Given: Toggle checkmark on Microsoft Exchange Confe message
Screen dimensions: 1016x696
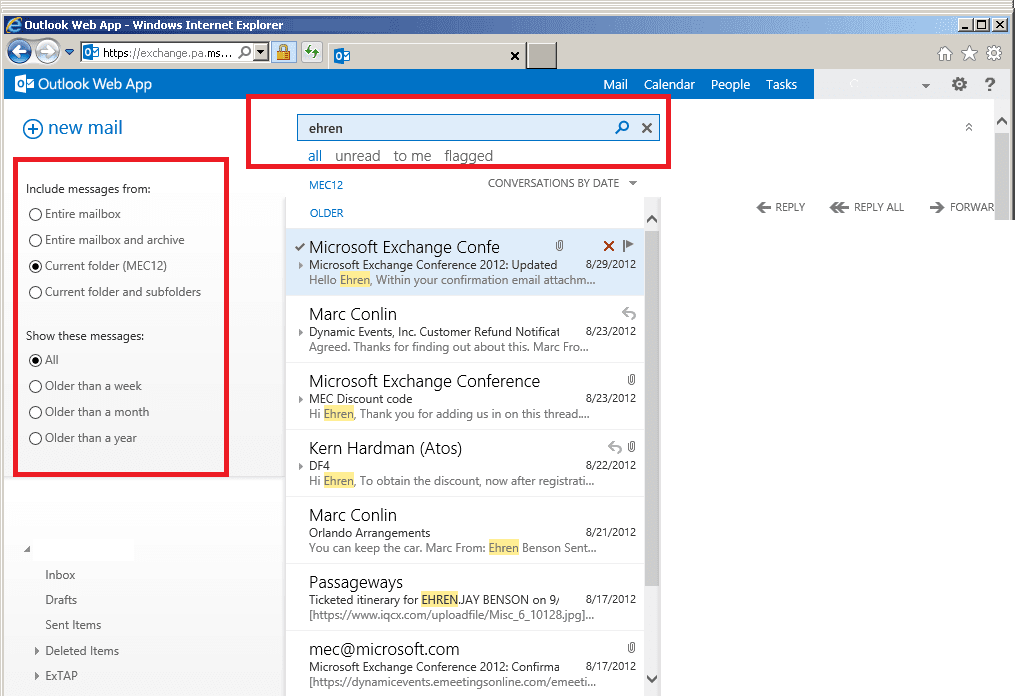Looking at the screenshot, I should pyautogui.click(x=299, y=247).
